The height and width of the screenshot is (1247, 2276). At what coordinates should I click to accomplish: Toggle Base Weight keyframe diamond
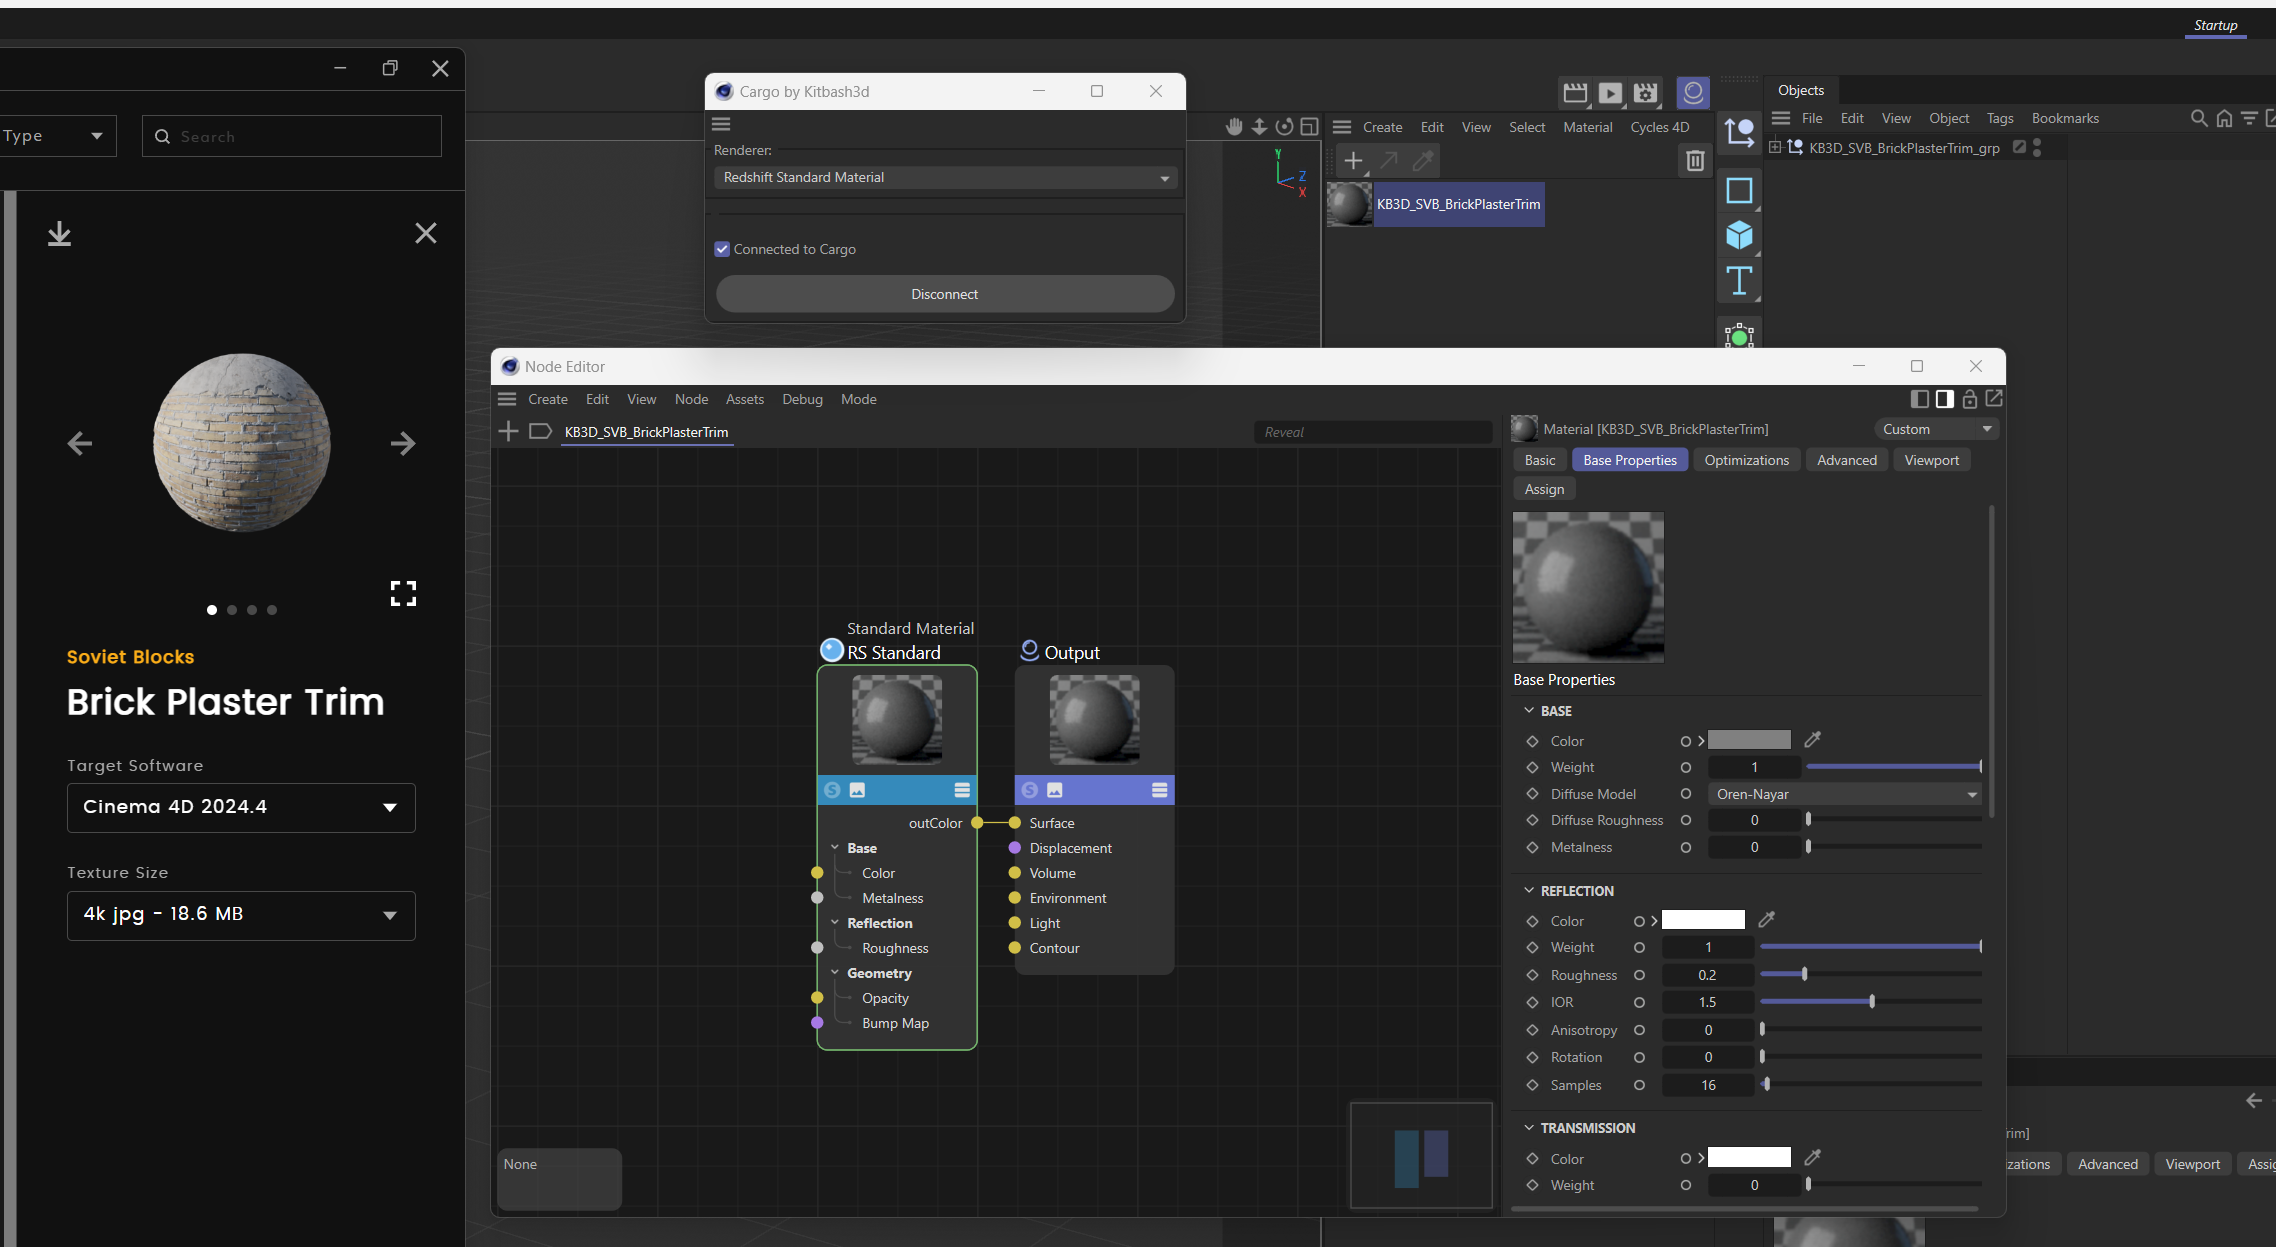click(1532, 767)
